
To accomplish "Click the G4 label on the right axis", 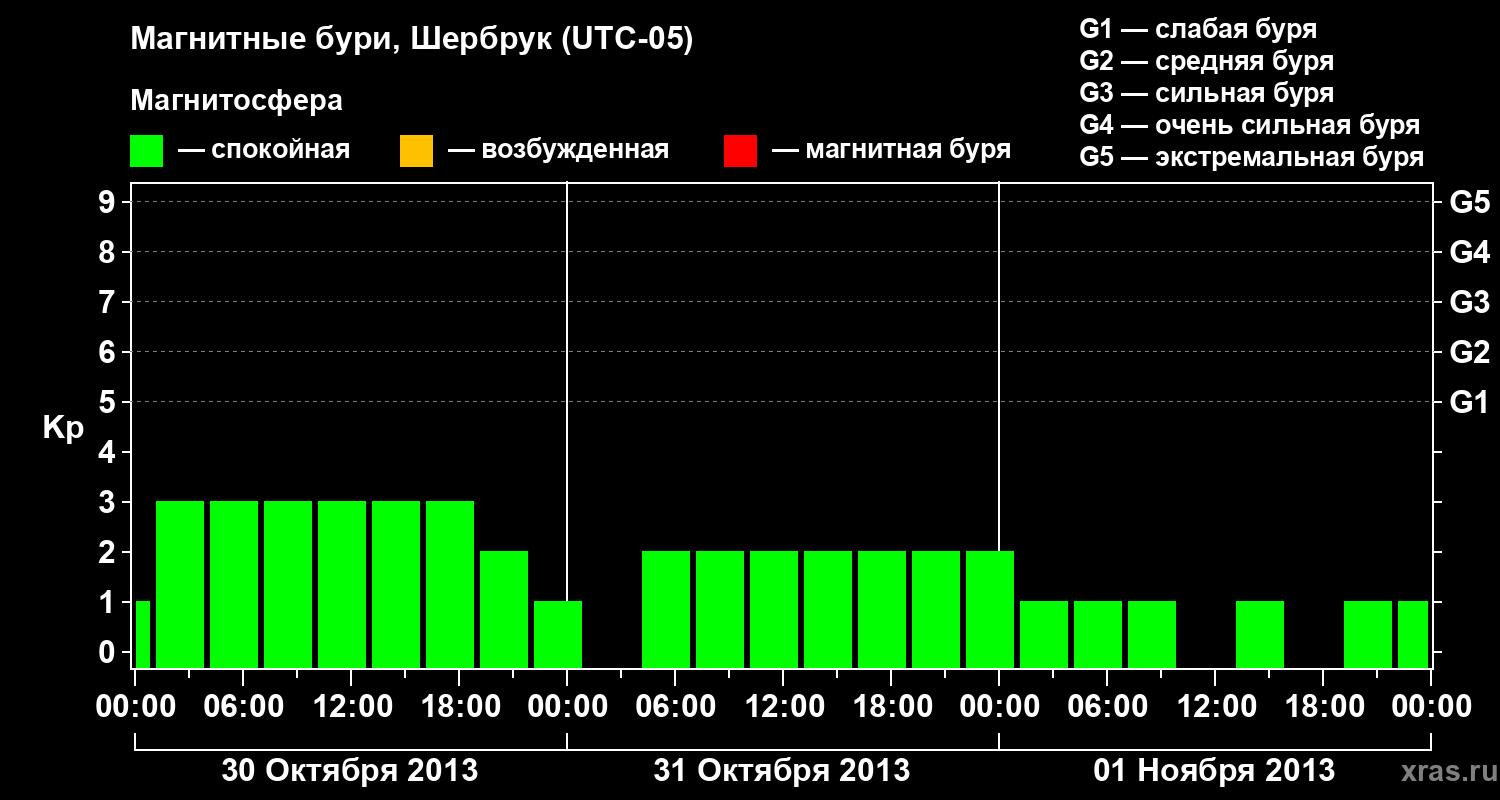I will coord(1469,252).
